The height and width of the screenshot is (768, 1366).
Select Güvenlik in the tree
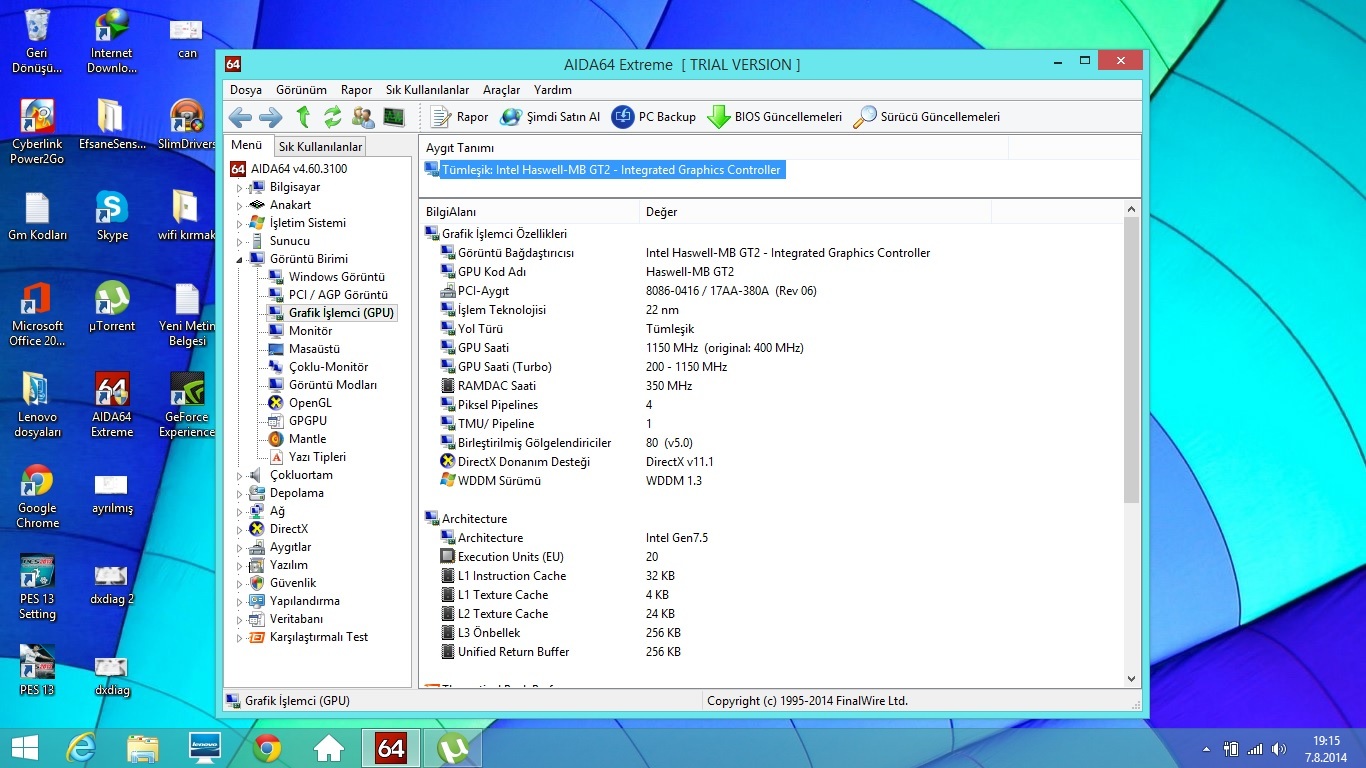click(293, 583)
